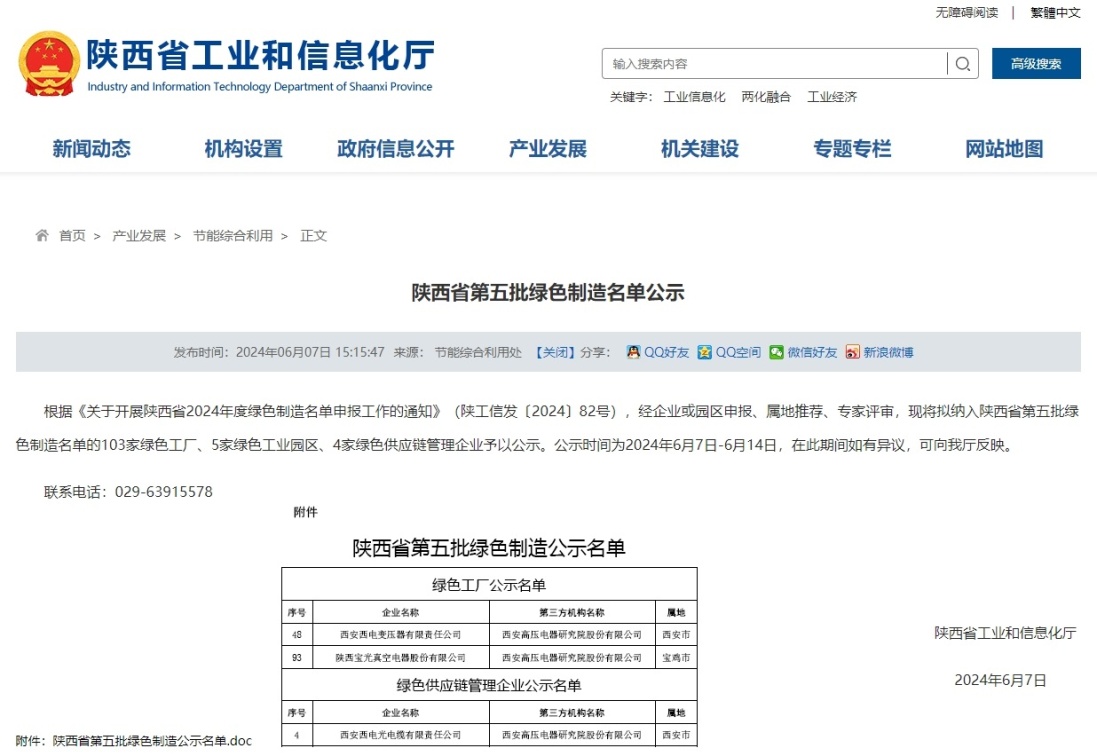The height and width of the screenshot is (756, 1097).
Task: Click the QQ空间 star icon
Action: (705, 352)
